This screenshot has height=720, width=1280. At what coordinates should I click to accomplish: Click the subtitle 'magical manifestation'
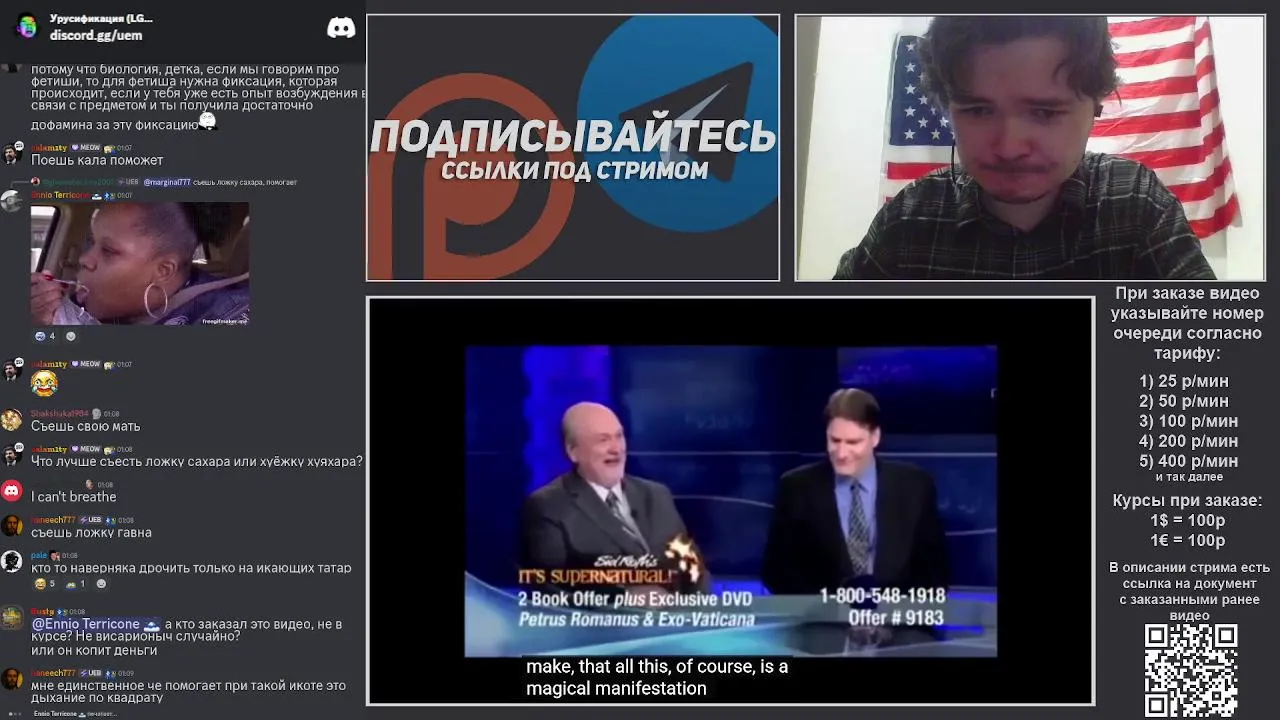(616, 688)
